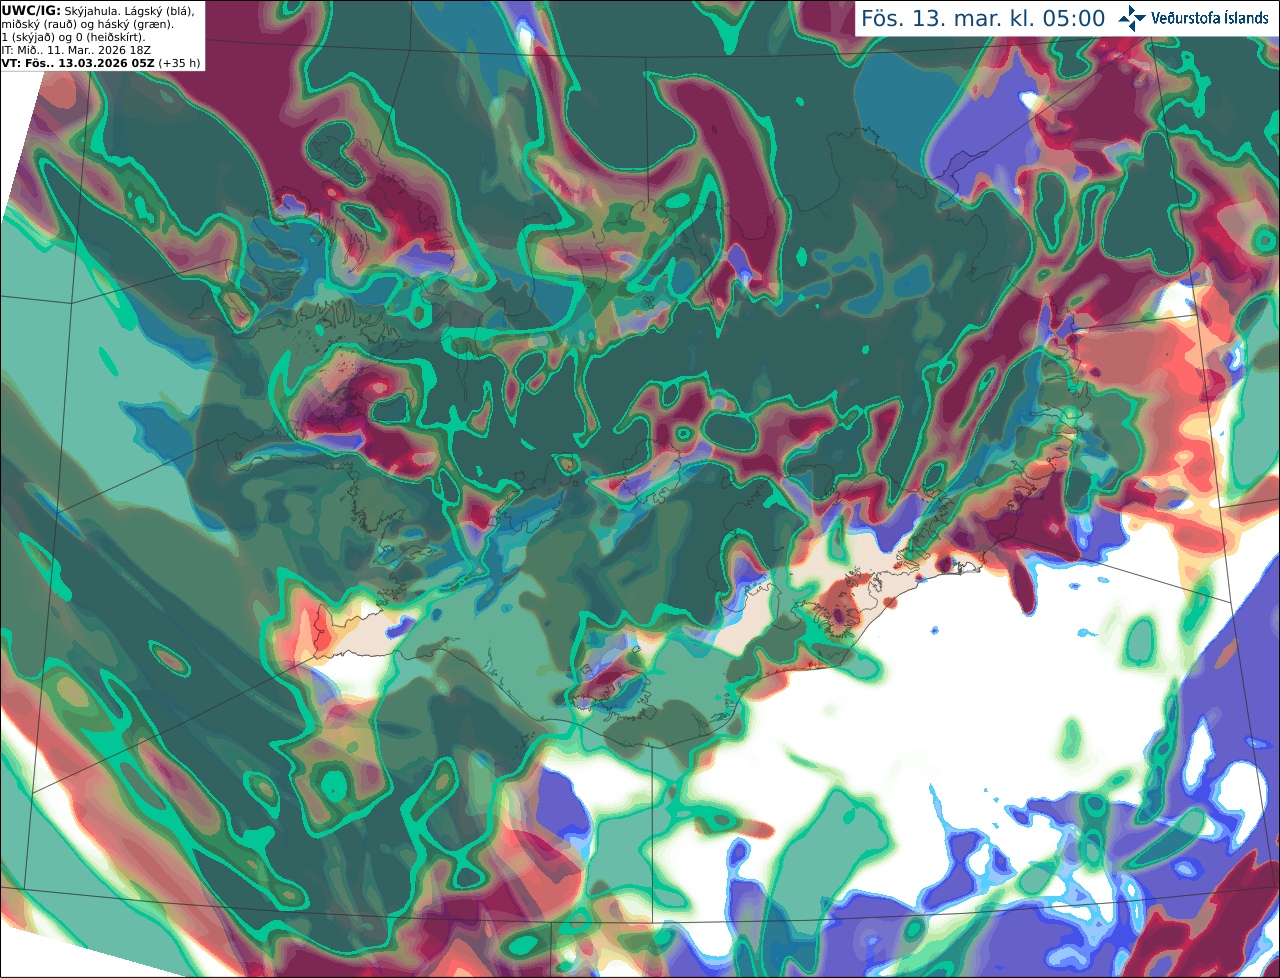Click the Veðurstofa Íslands pinwheel logo icon

point(1133,18)
